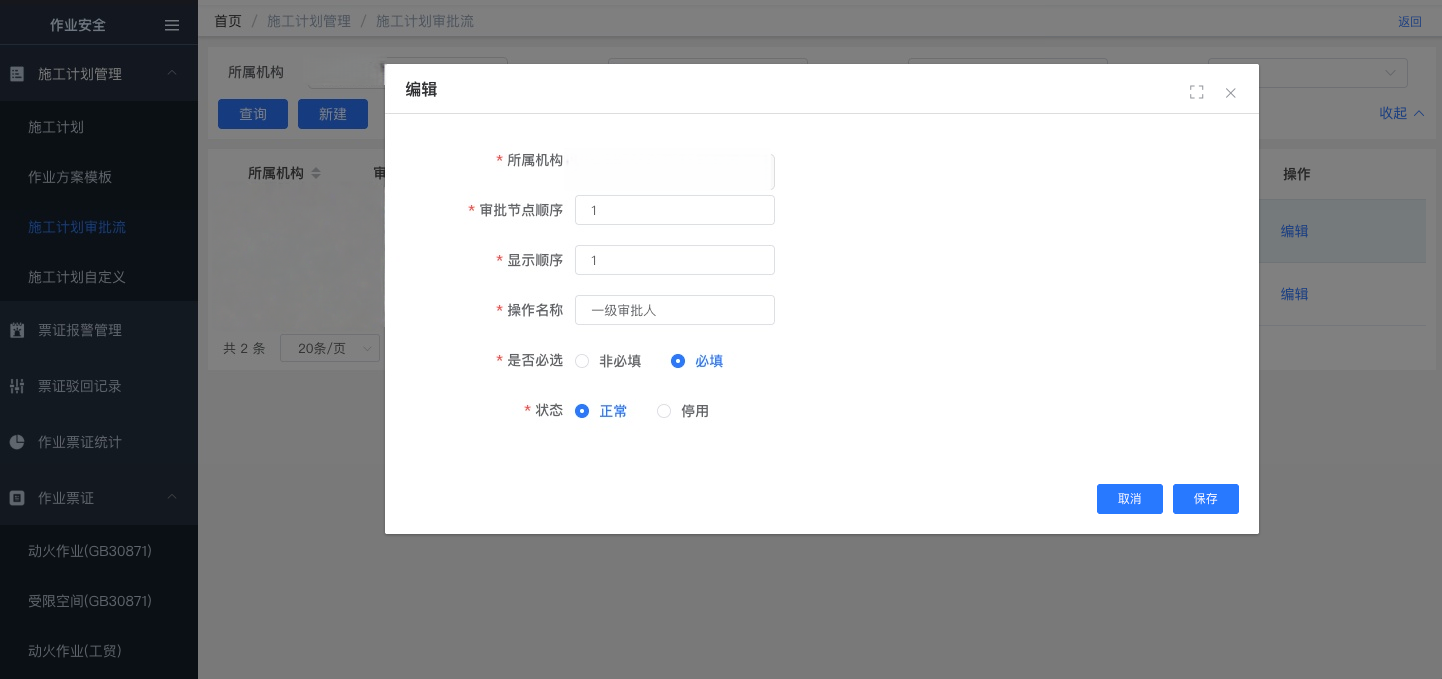The image size is (1442, 679).
Task: Close the 编辑 dialog with X icon
Action: [x=1231, y=93]
